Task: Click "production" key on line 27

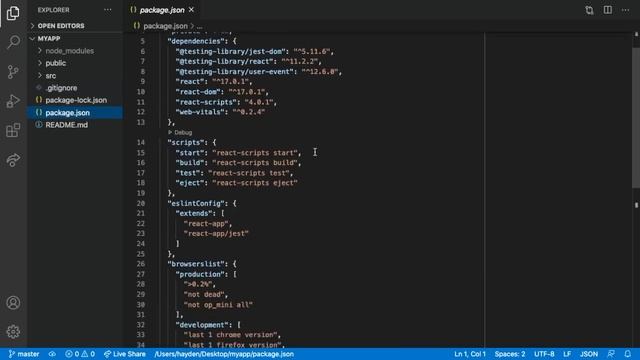Action: [200, 274]
